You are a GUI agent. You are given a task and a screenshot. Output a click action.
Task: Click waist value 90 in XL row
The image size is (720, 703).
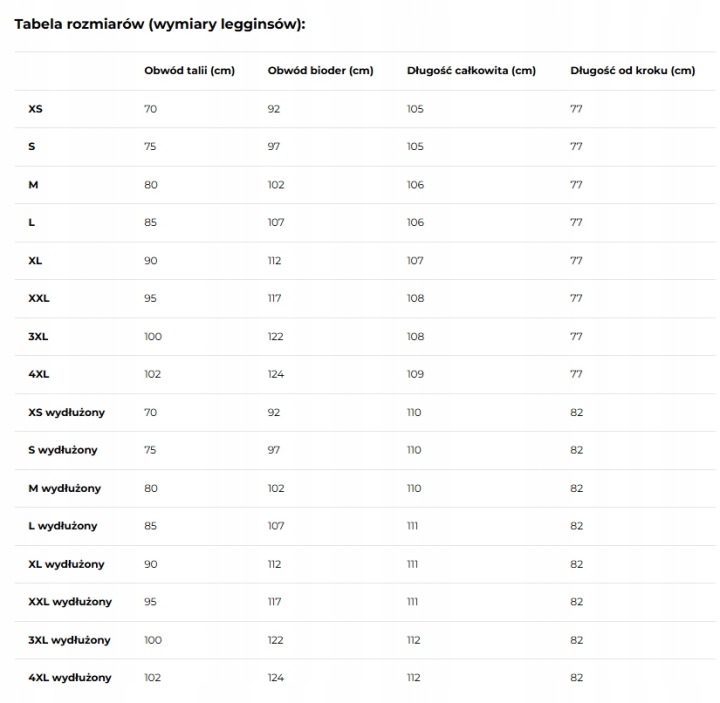tap(151, 260)
